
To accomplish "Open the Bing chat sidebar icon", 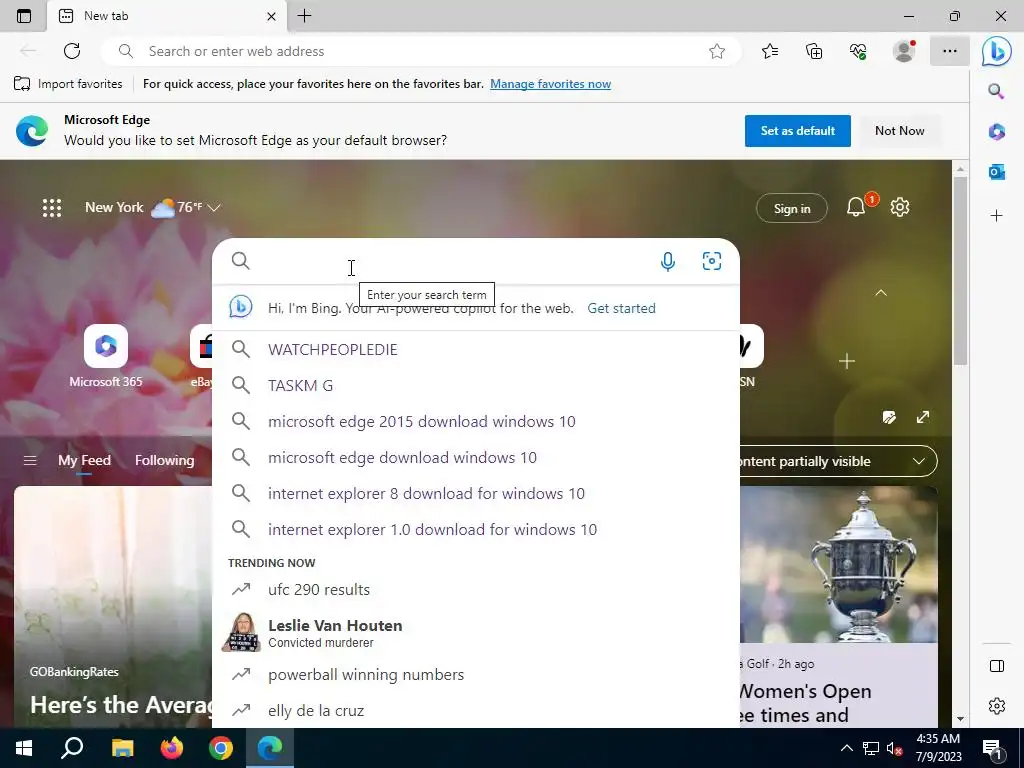I will 997,51.
